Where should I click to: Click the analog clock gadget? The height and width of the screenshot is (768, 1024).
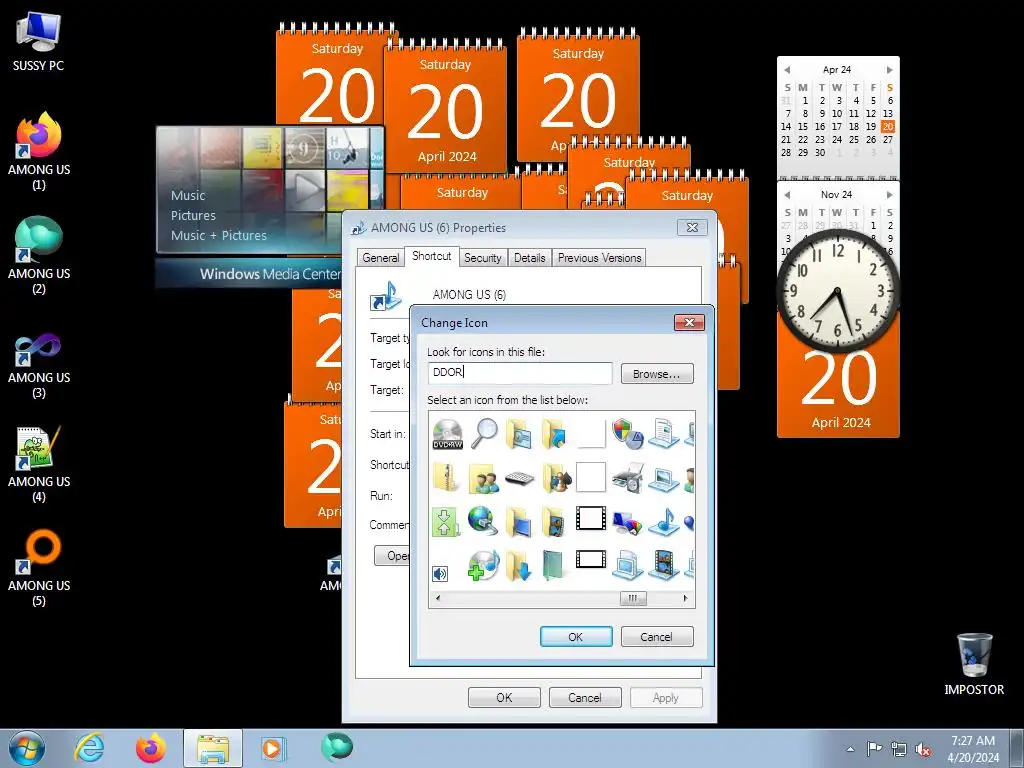(x=838, y=291)
